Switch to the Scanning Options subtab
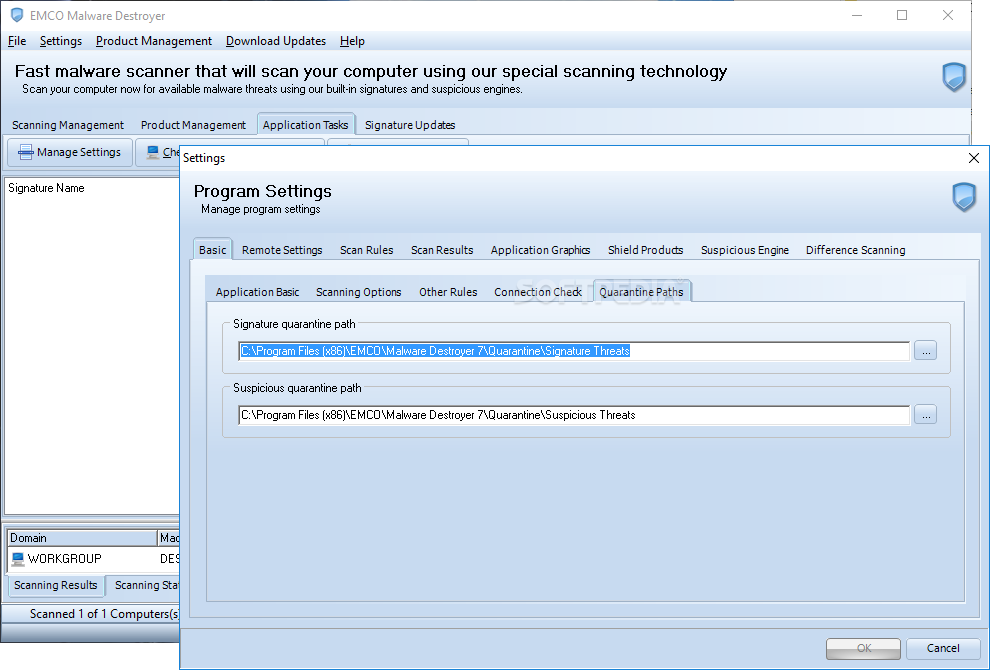990x670 pixels. [x=359, y=292]
